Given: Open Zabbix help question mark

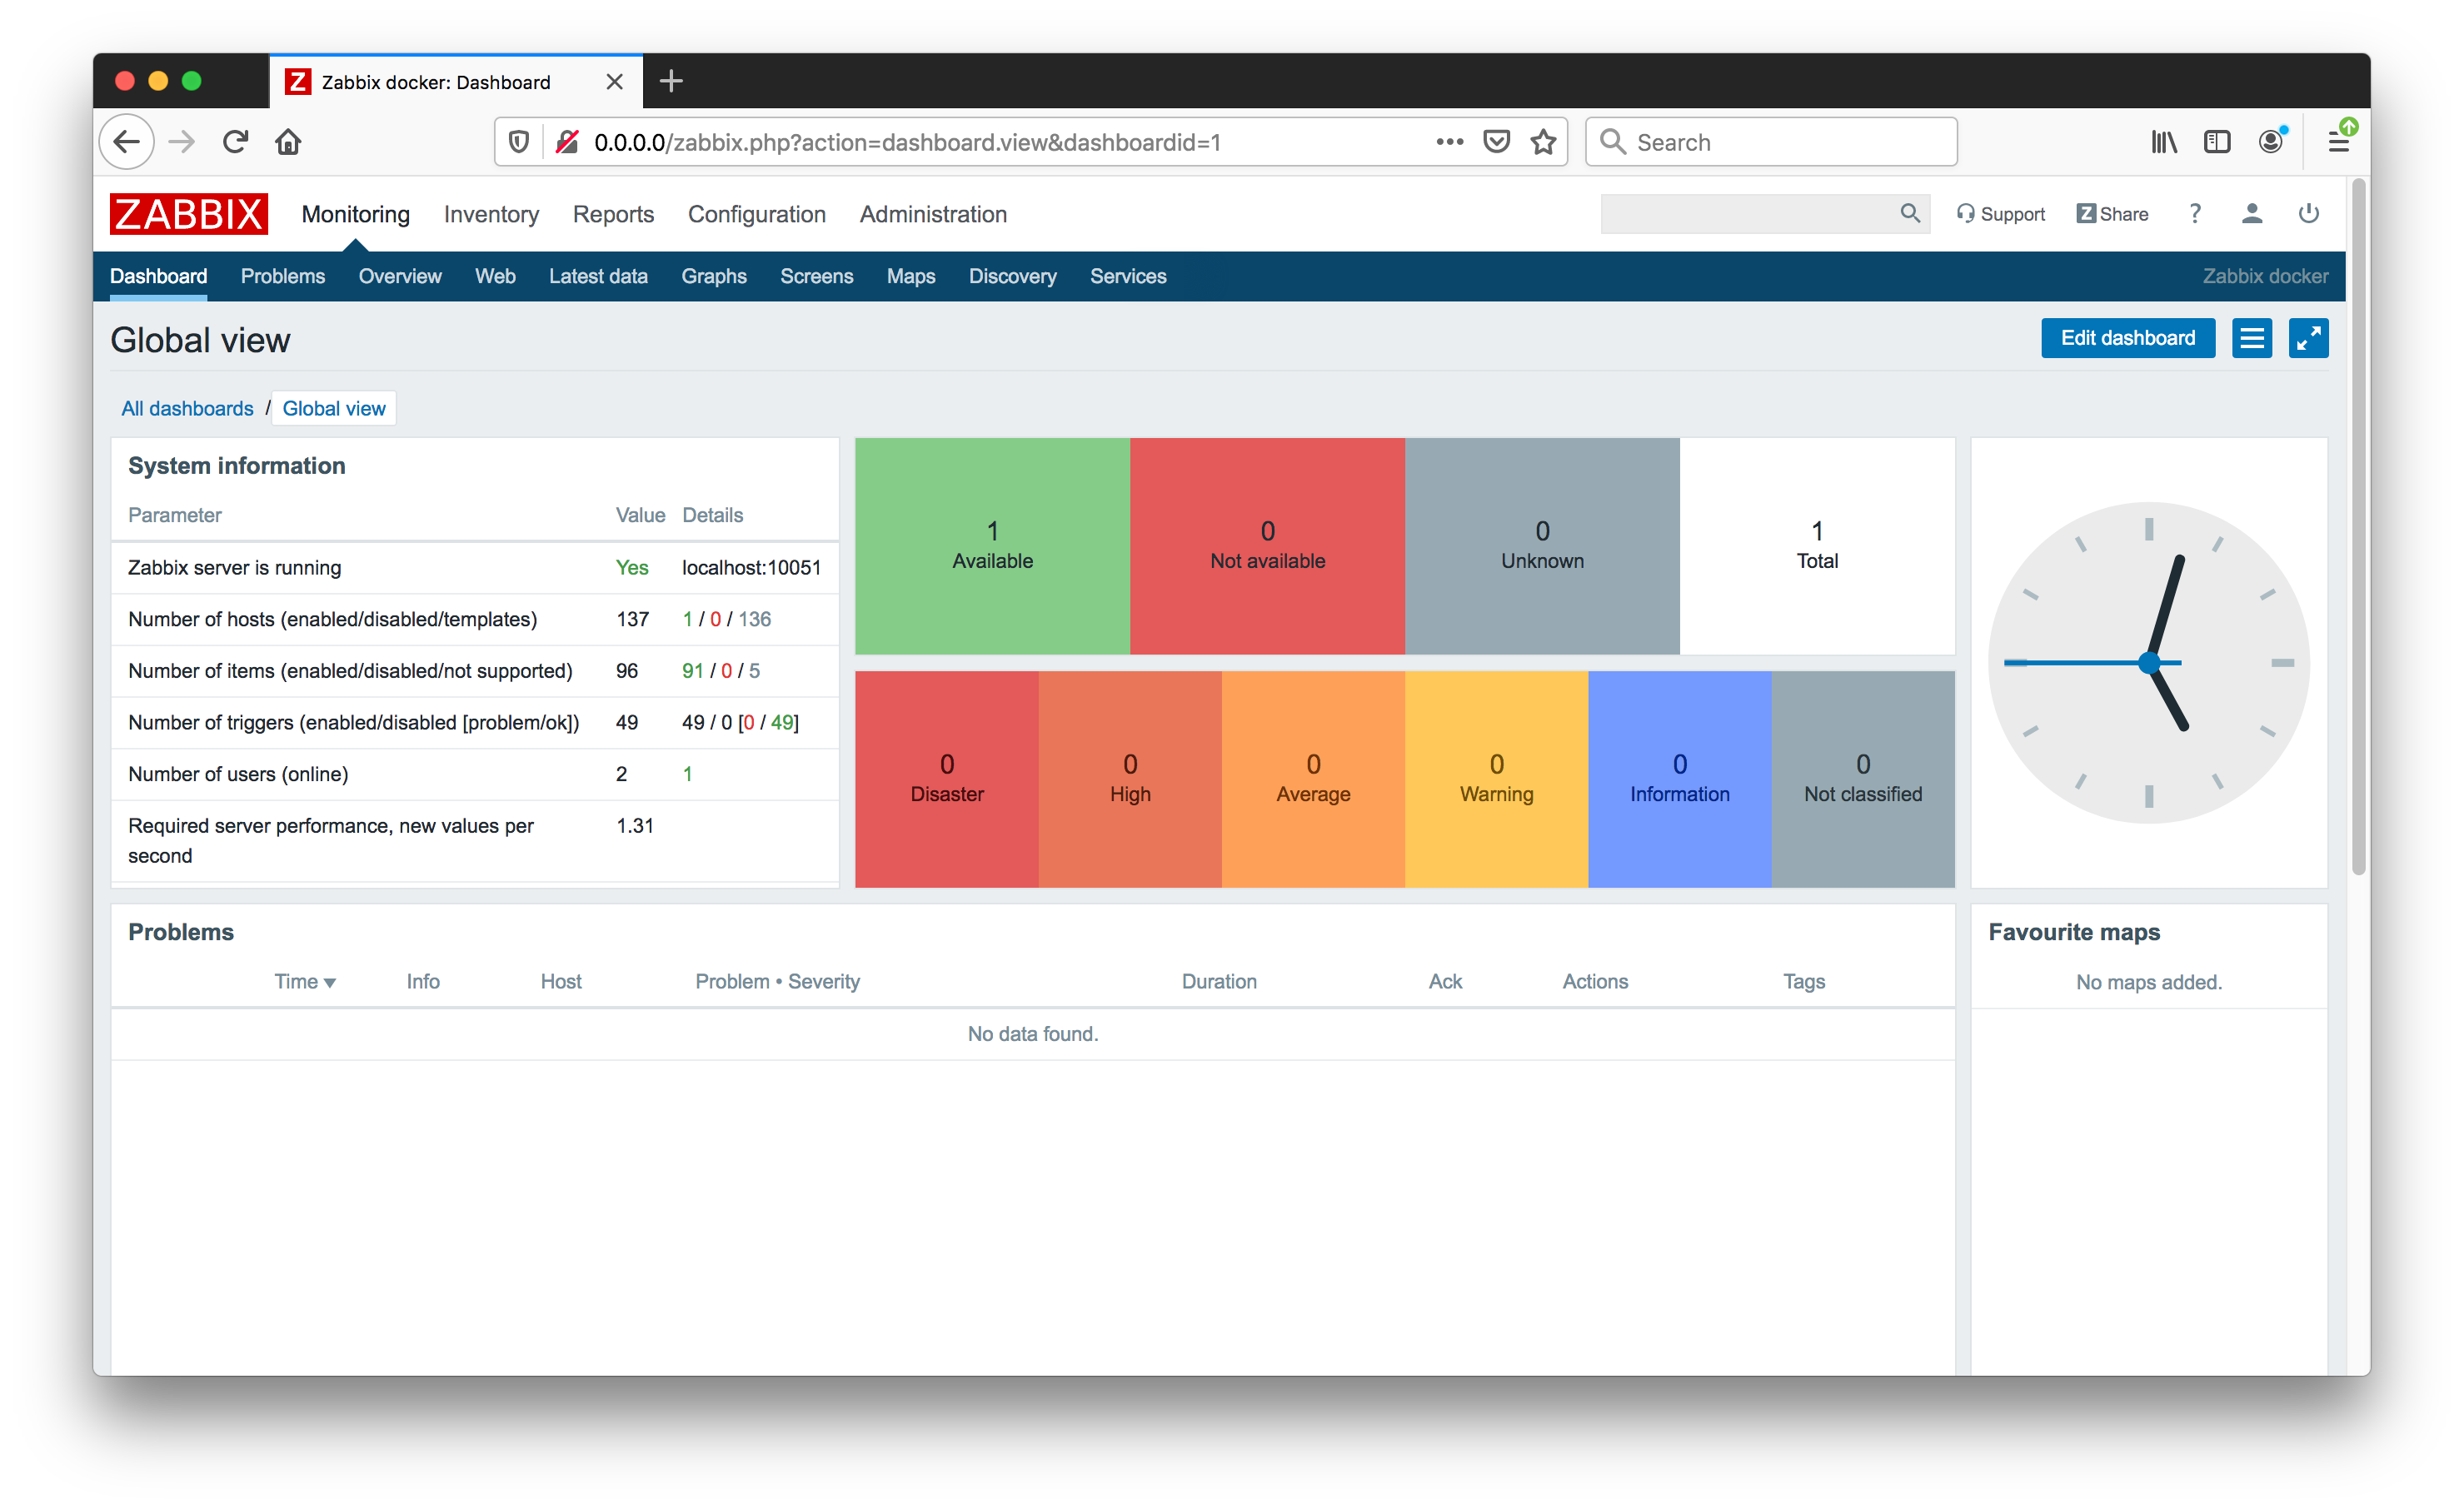Looking at the screenshot, I should pos(2195,214).
